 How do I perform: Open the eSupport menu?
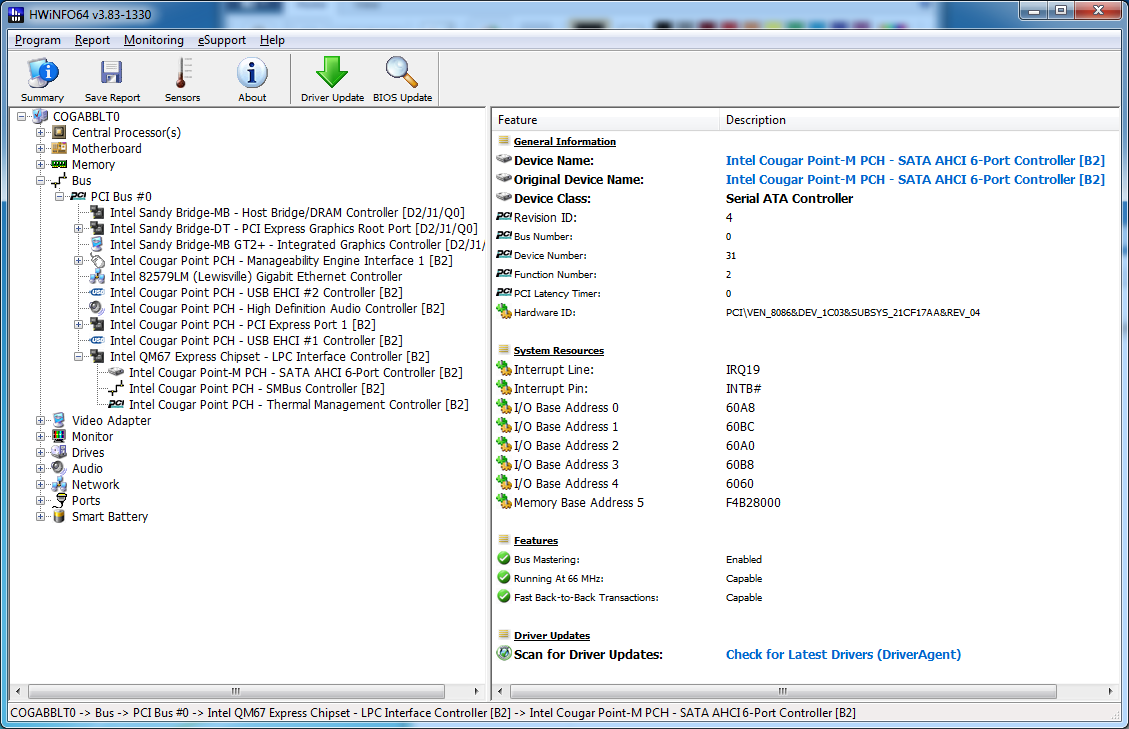pos(222,40)
